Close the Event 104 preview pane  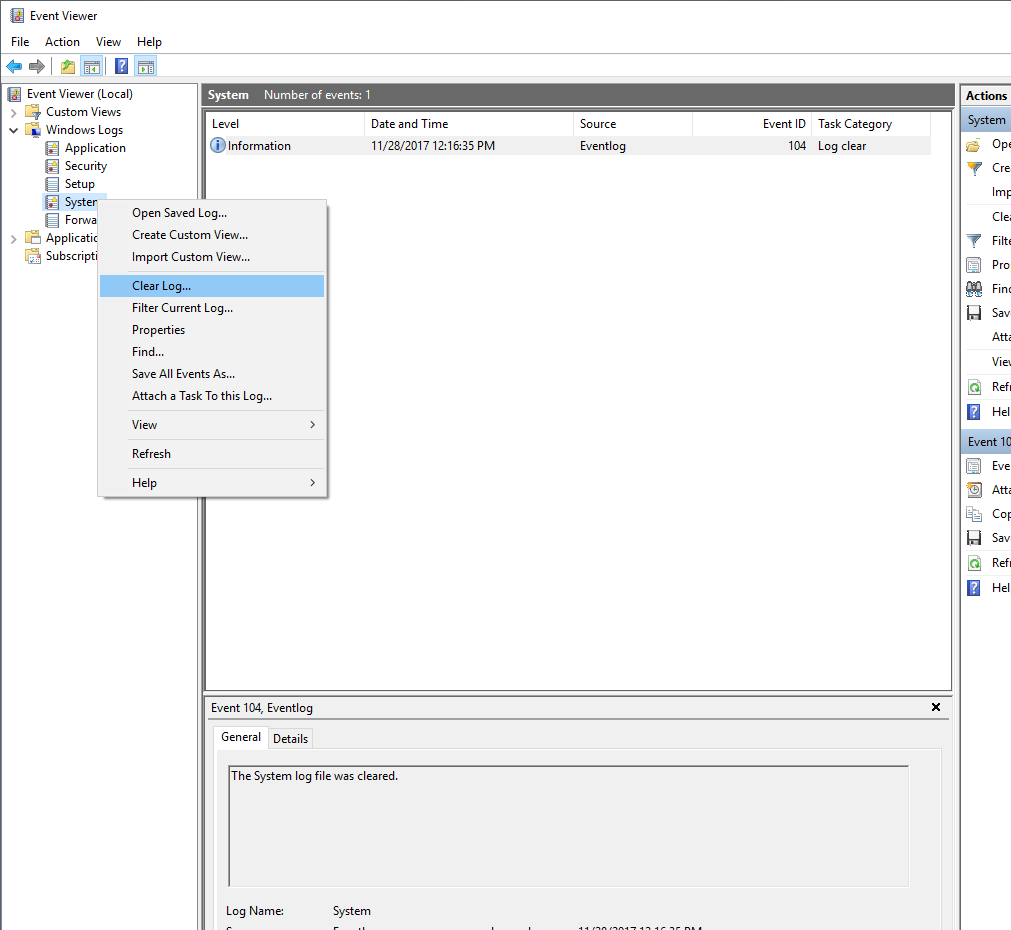click(936, 707)
